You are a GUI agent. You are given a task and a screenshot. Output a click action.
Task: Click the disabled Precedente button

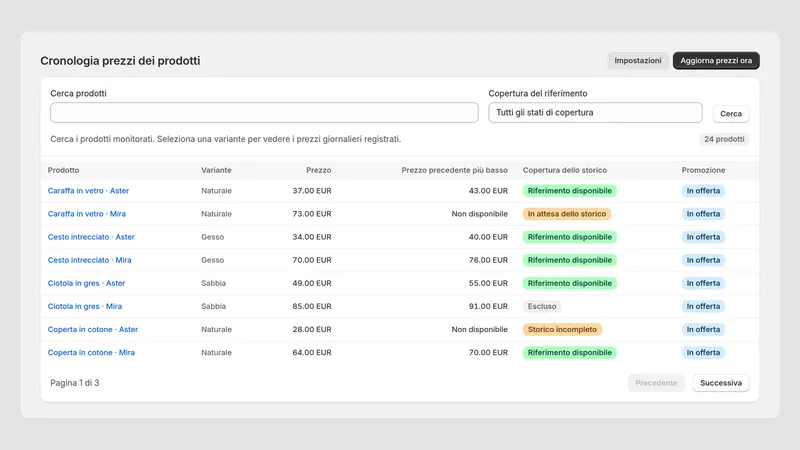pyautogui.click(x=656, y=383)
